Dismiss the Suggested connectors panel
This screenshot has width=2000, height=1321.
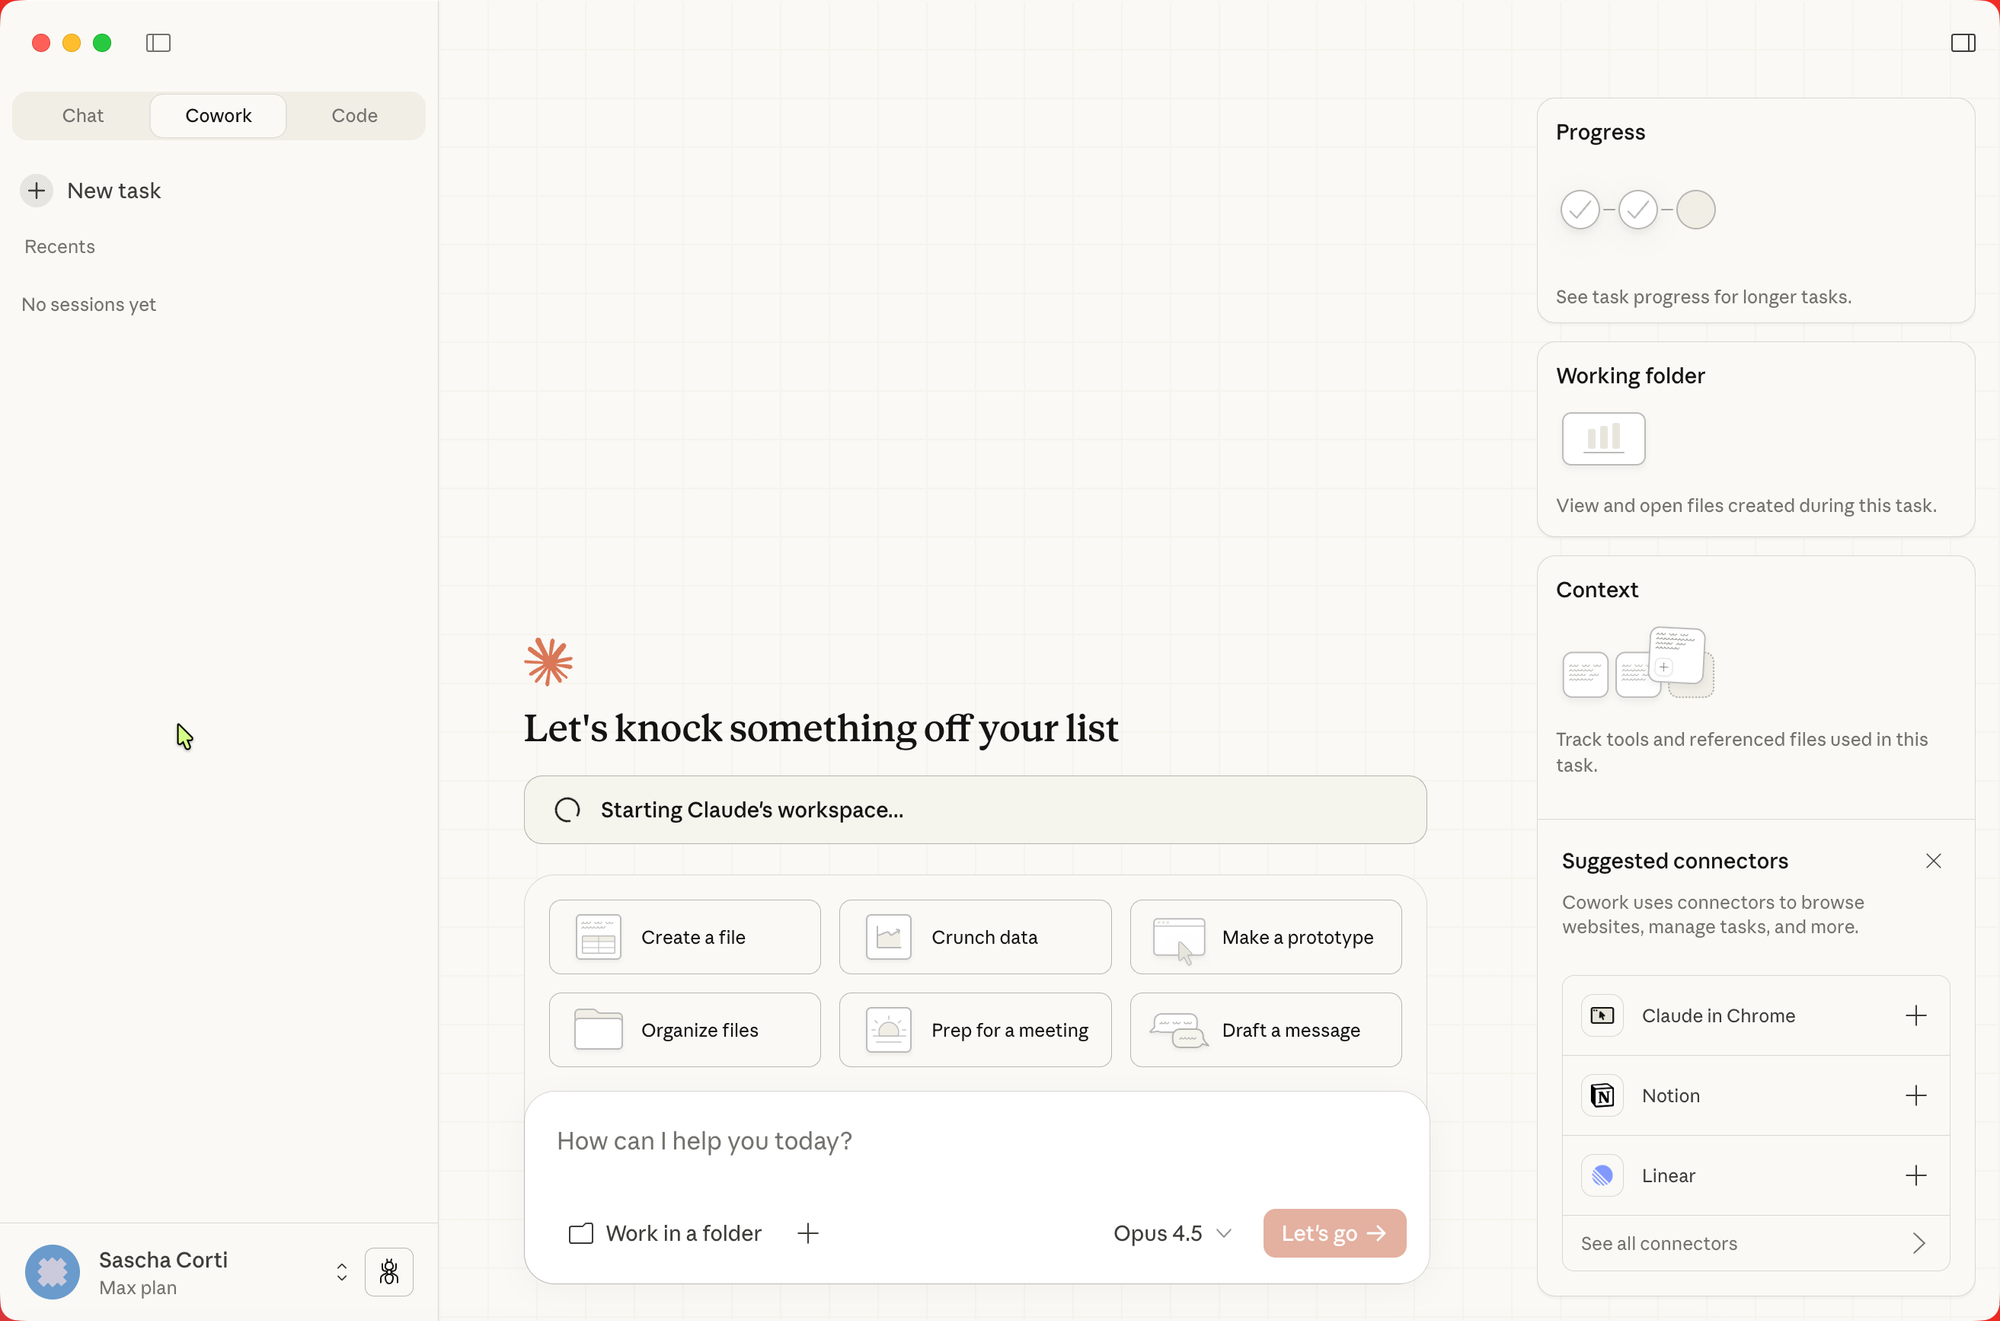(x=1933, y=860)
